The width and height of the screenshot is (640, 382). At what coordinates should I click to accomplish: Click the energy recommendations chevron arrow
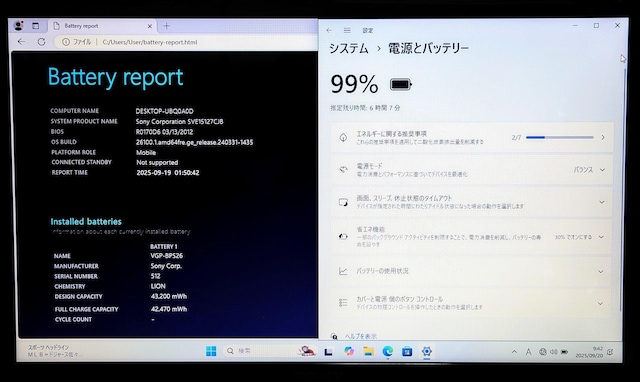(603, 138)
